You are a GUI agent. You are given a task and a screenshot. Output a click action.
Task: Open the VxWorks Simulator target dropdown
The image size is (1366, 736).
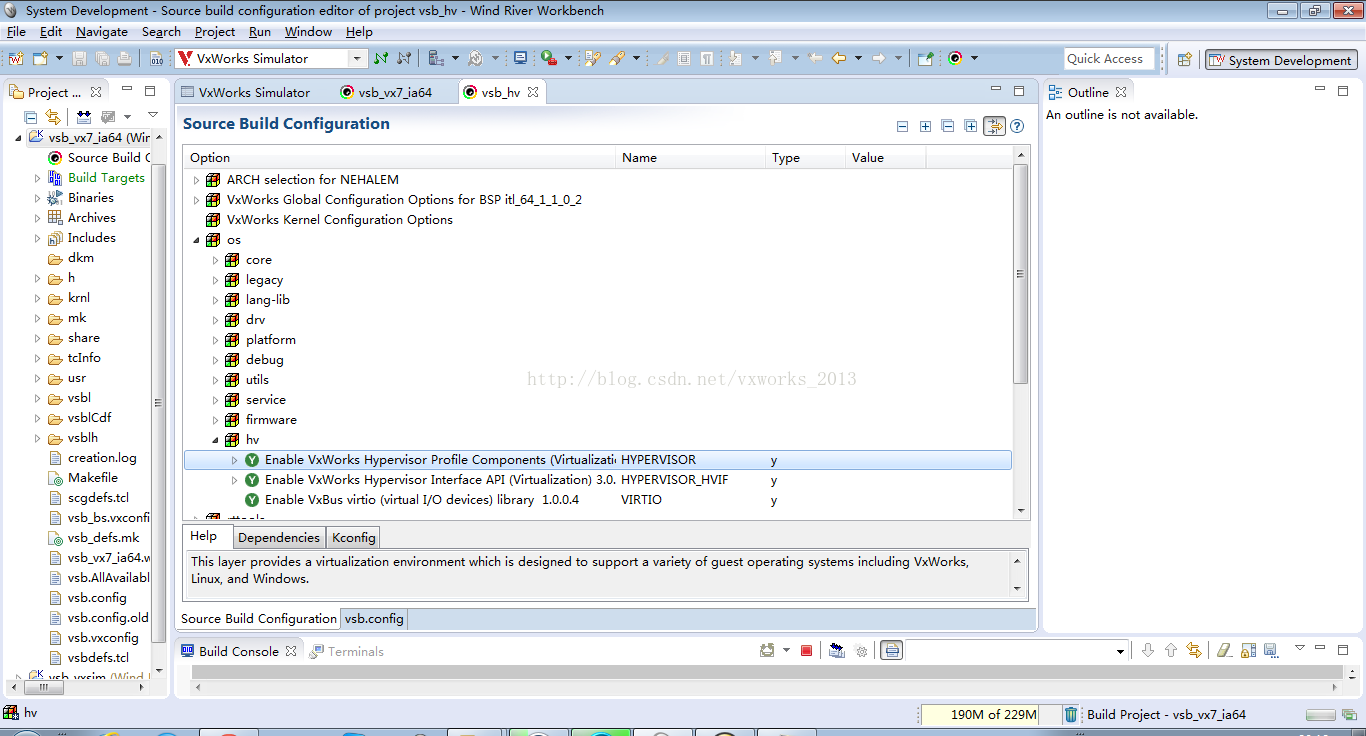[x=356, y=59]
